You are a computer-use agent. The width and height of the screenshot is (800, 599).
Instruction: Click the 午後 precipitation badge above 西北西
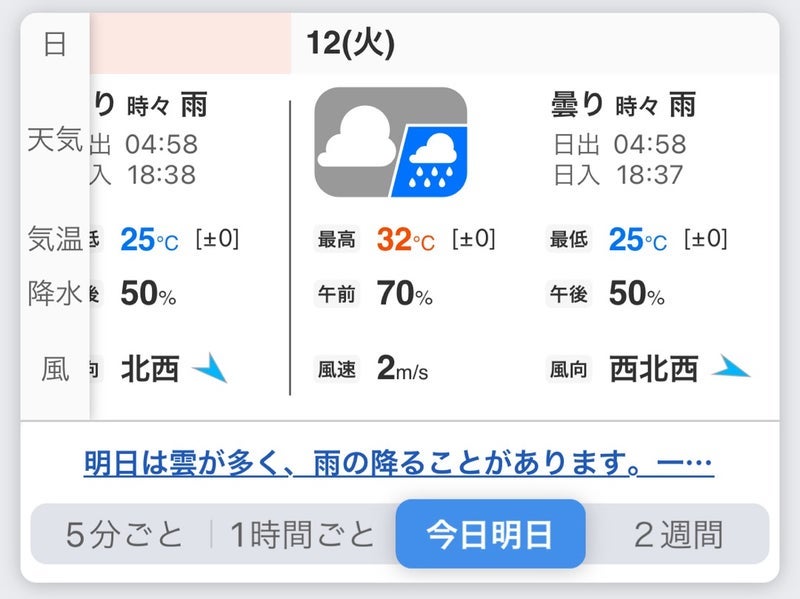click(570, 296)
